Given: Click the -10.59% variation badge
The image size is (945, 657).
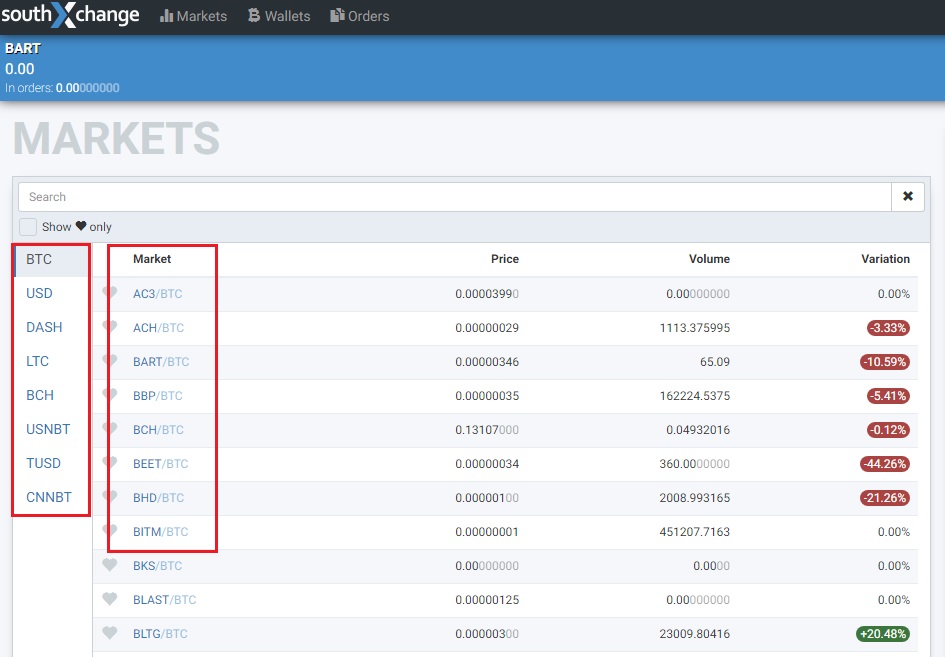Looking at the screenshot, I should (885, 362).
